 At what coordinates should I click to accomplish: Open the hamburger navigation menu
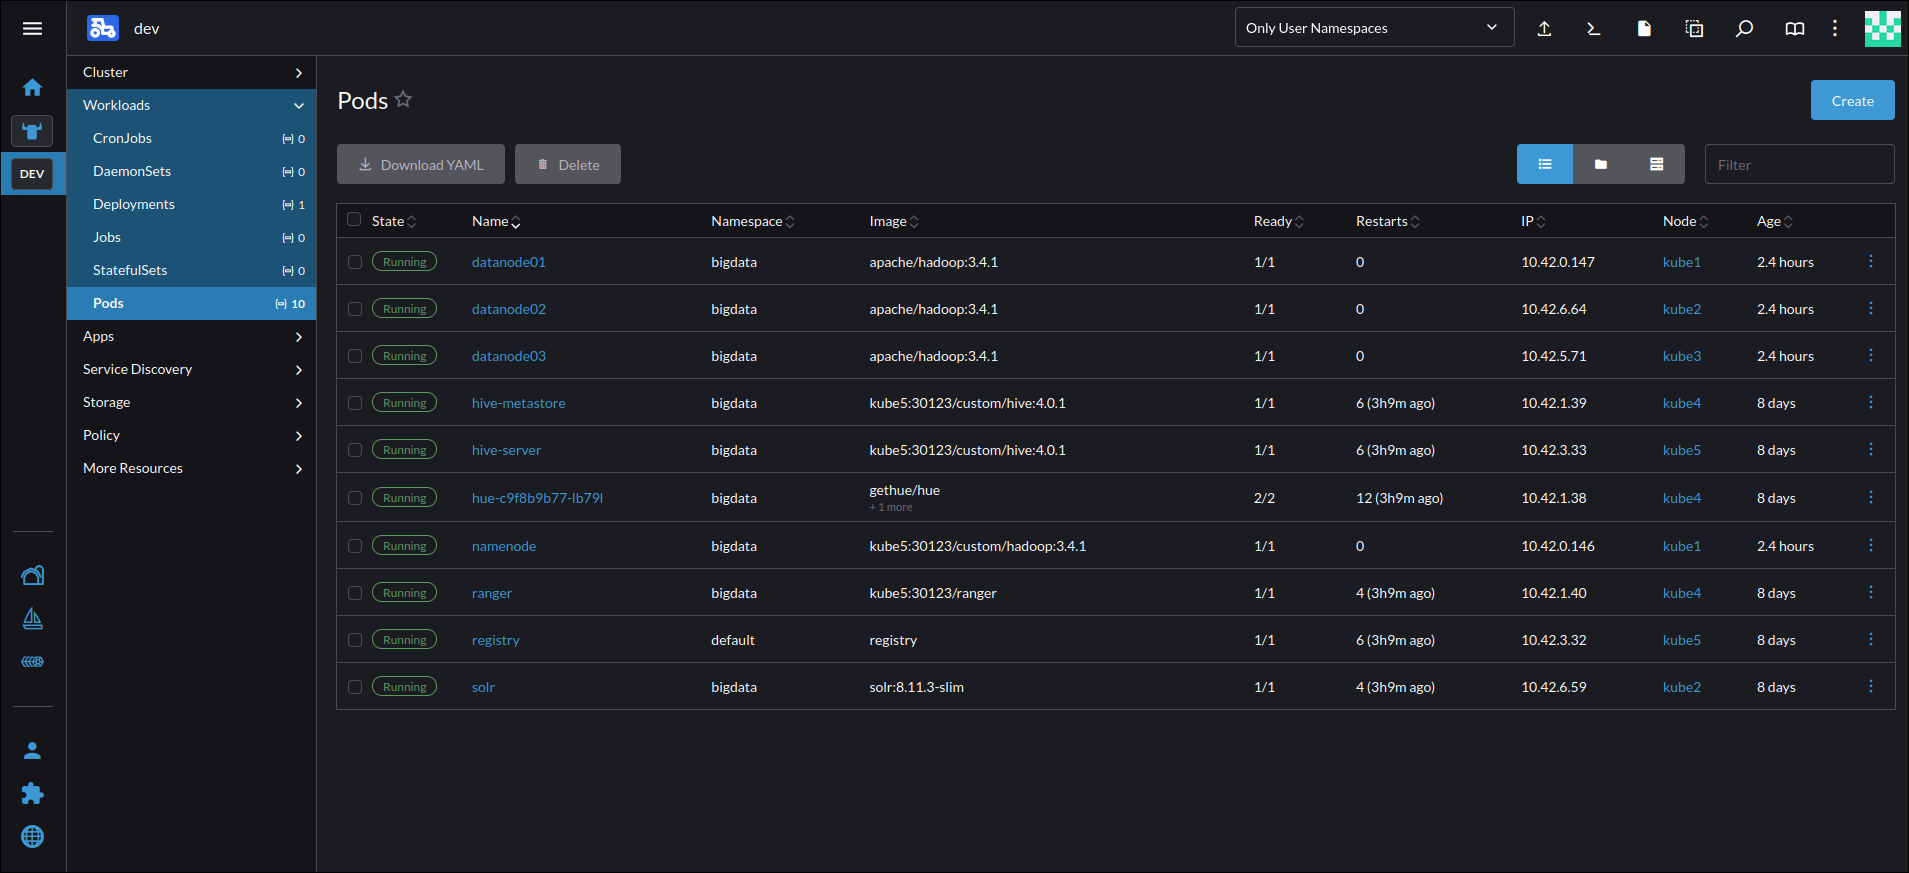pyautogui.click(x=32, y=28)
